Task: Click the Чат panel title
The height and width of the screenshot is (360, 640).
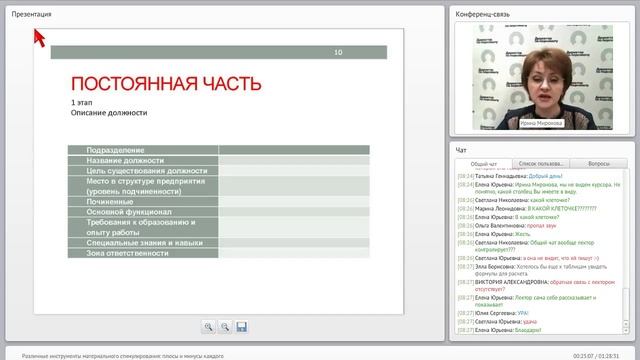Action: (x=461, y=150)
